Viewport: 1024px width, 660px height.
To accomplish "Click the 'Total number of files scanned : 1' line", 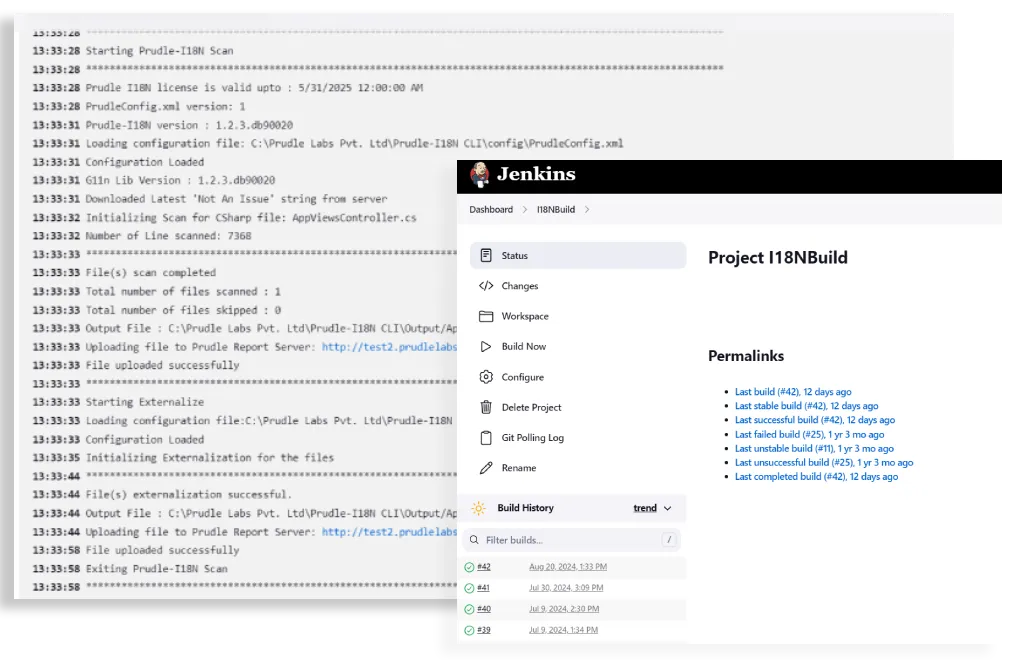I will [x=183, y=291].
